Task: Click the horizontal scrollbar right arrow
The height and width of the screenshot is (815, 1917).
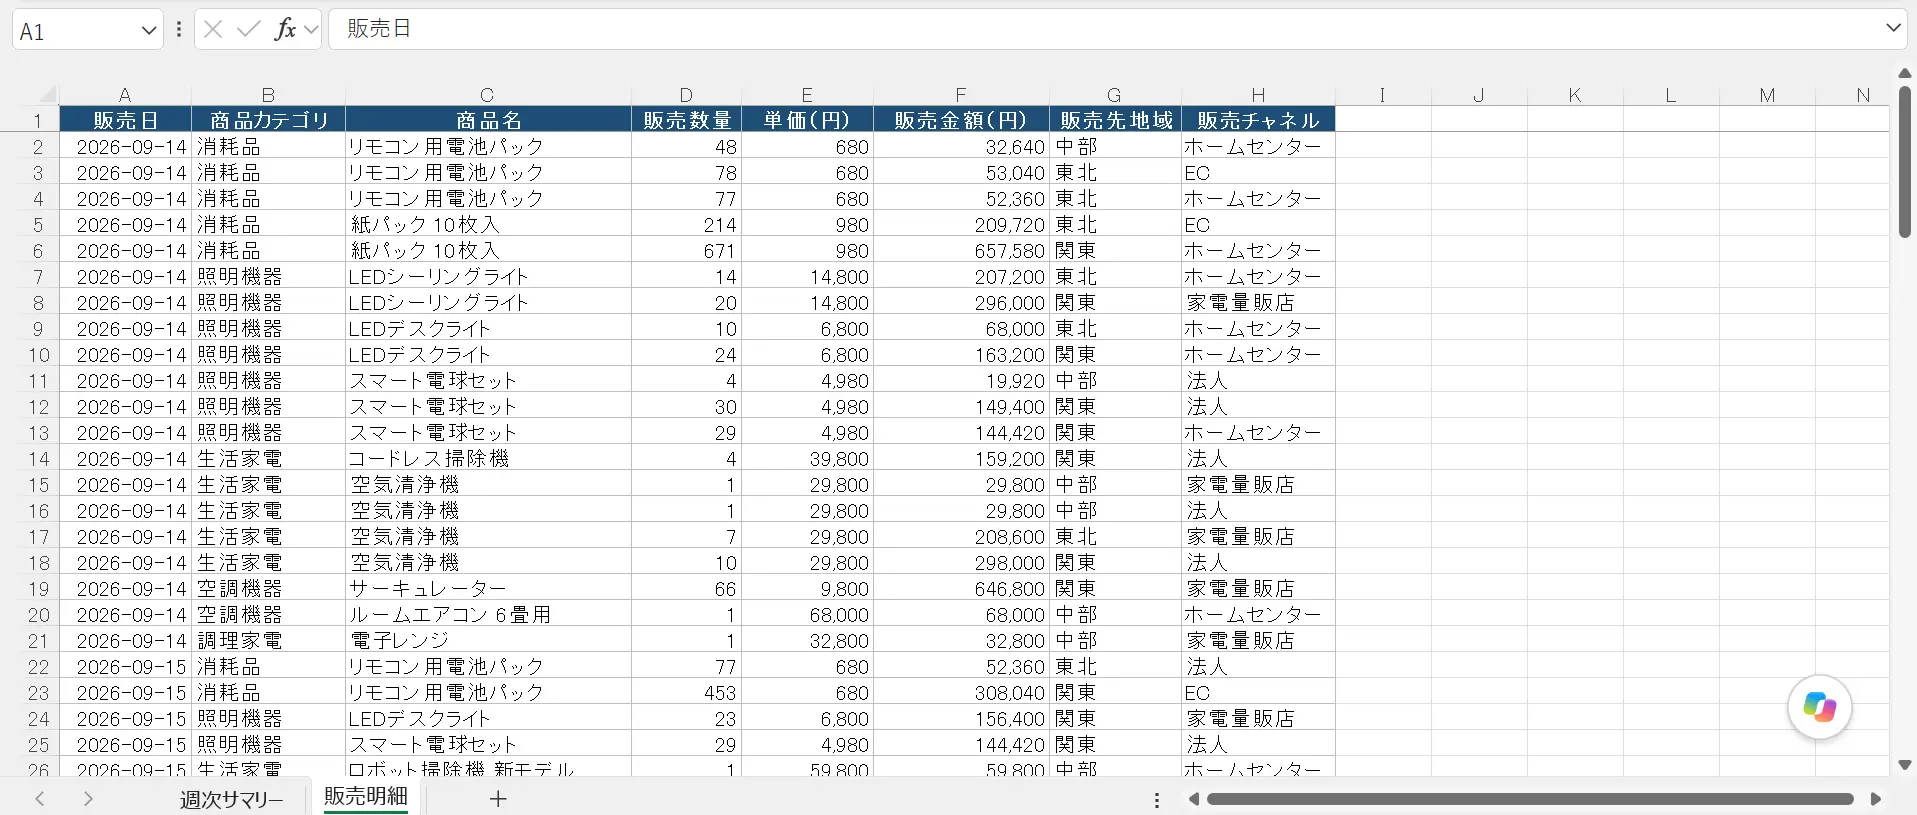Action: tap(1876, 799)
